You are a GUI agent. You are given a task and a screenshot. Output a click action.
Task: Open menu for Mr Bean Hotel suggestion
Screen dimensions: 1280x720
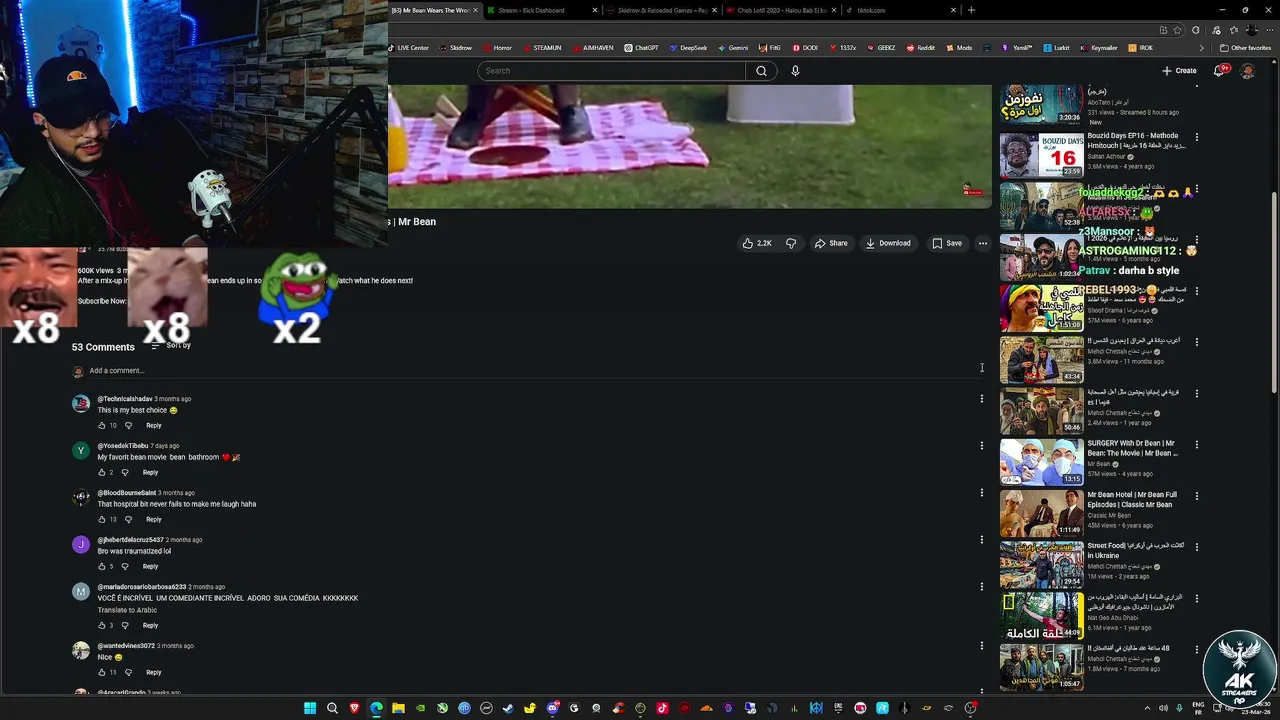pyautogui.click(x=1196, y=495)
